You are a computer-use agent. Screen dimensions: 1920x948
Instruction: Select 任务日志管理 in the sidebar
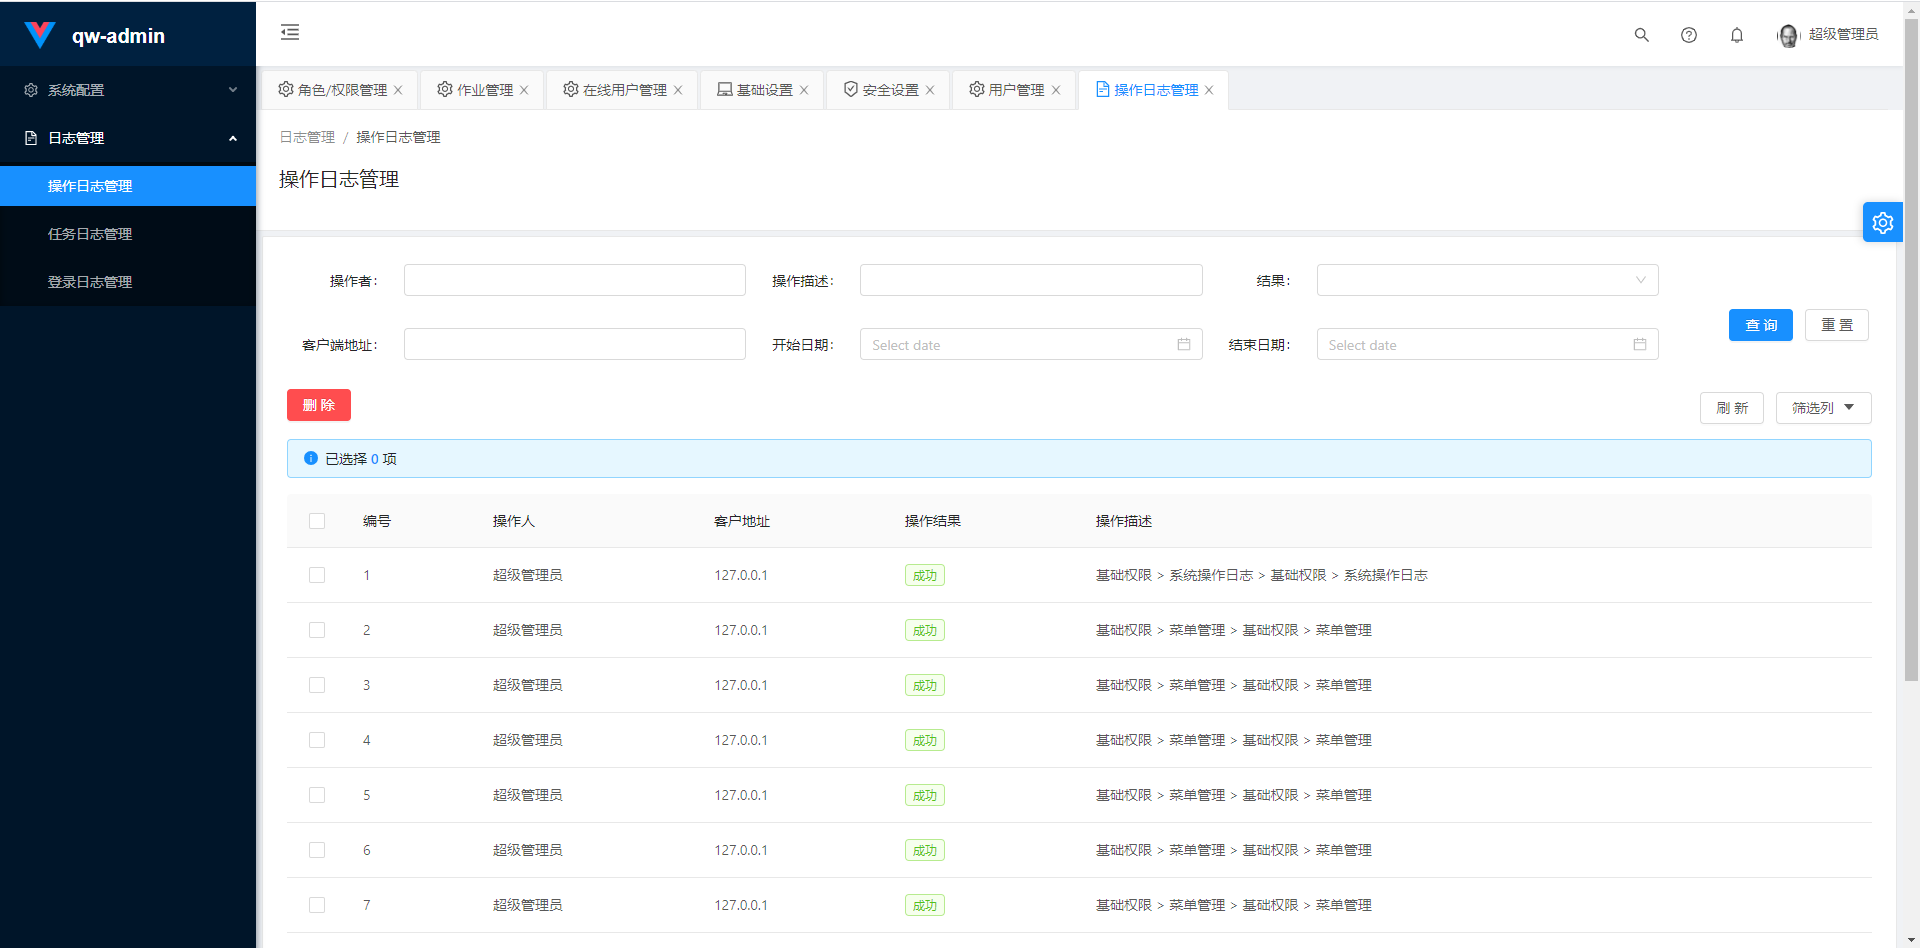tap(128, 234)
